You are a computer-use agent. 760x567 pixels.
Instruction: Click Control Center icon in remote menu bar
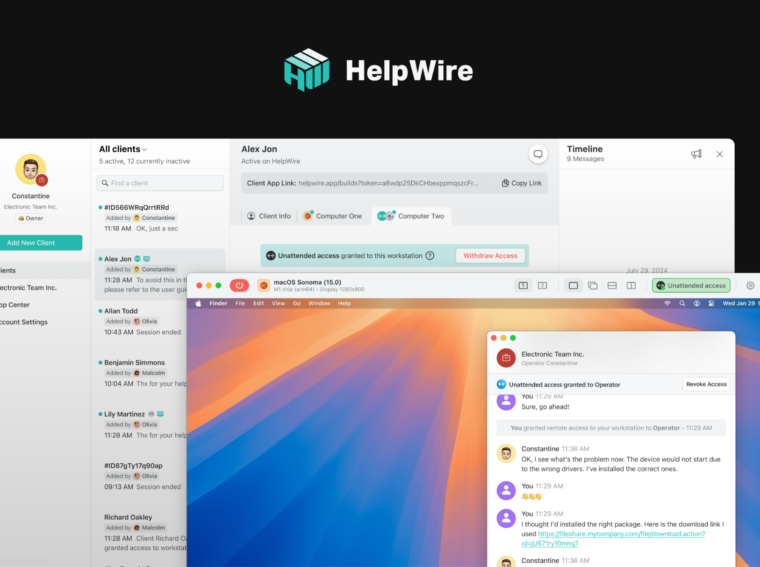[711, 303]
